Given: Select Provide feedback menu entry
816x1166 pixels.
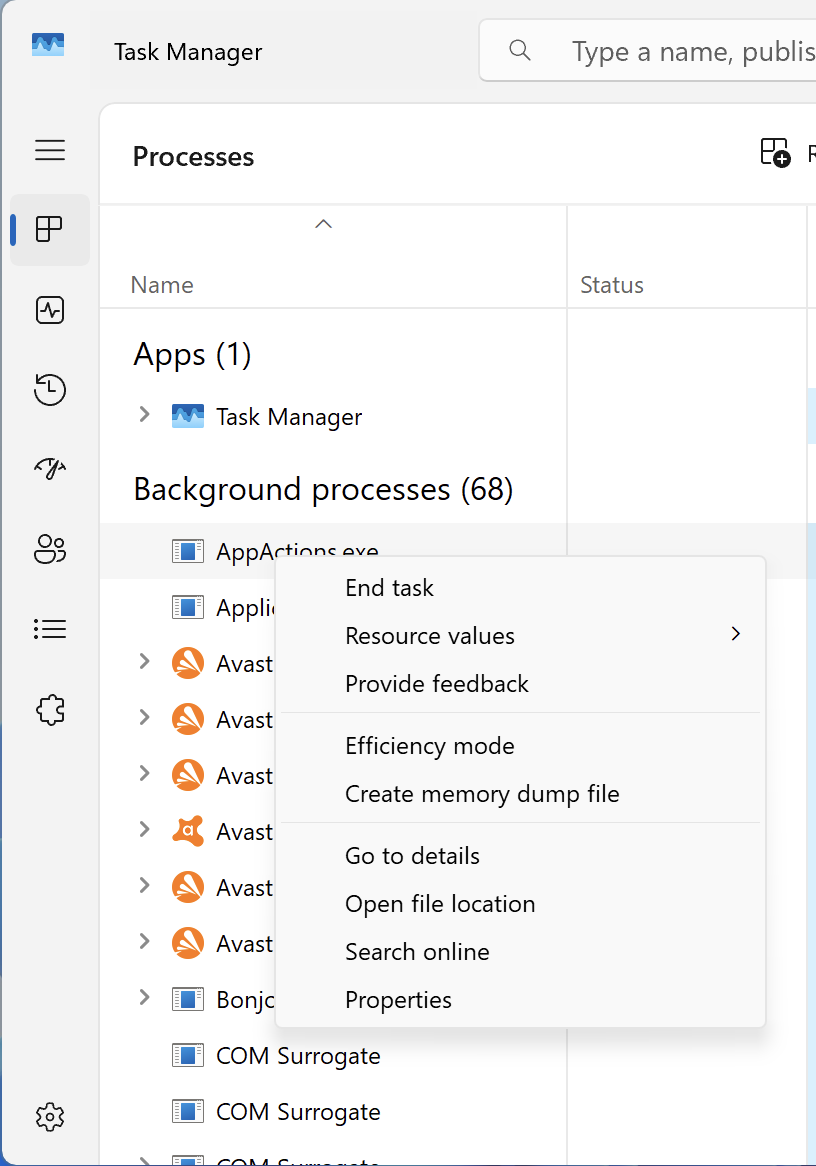Looking at the screenshot, I should [x=520, y=683].
